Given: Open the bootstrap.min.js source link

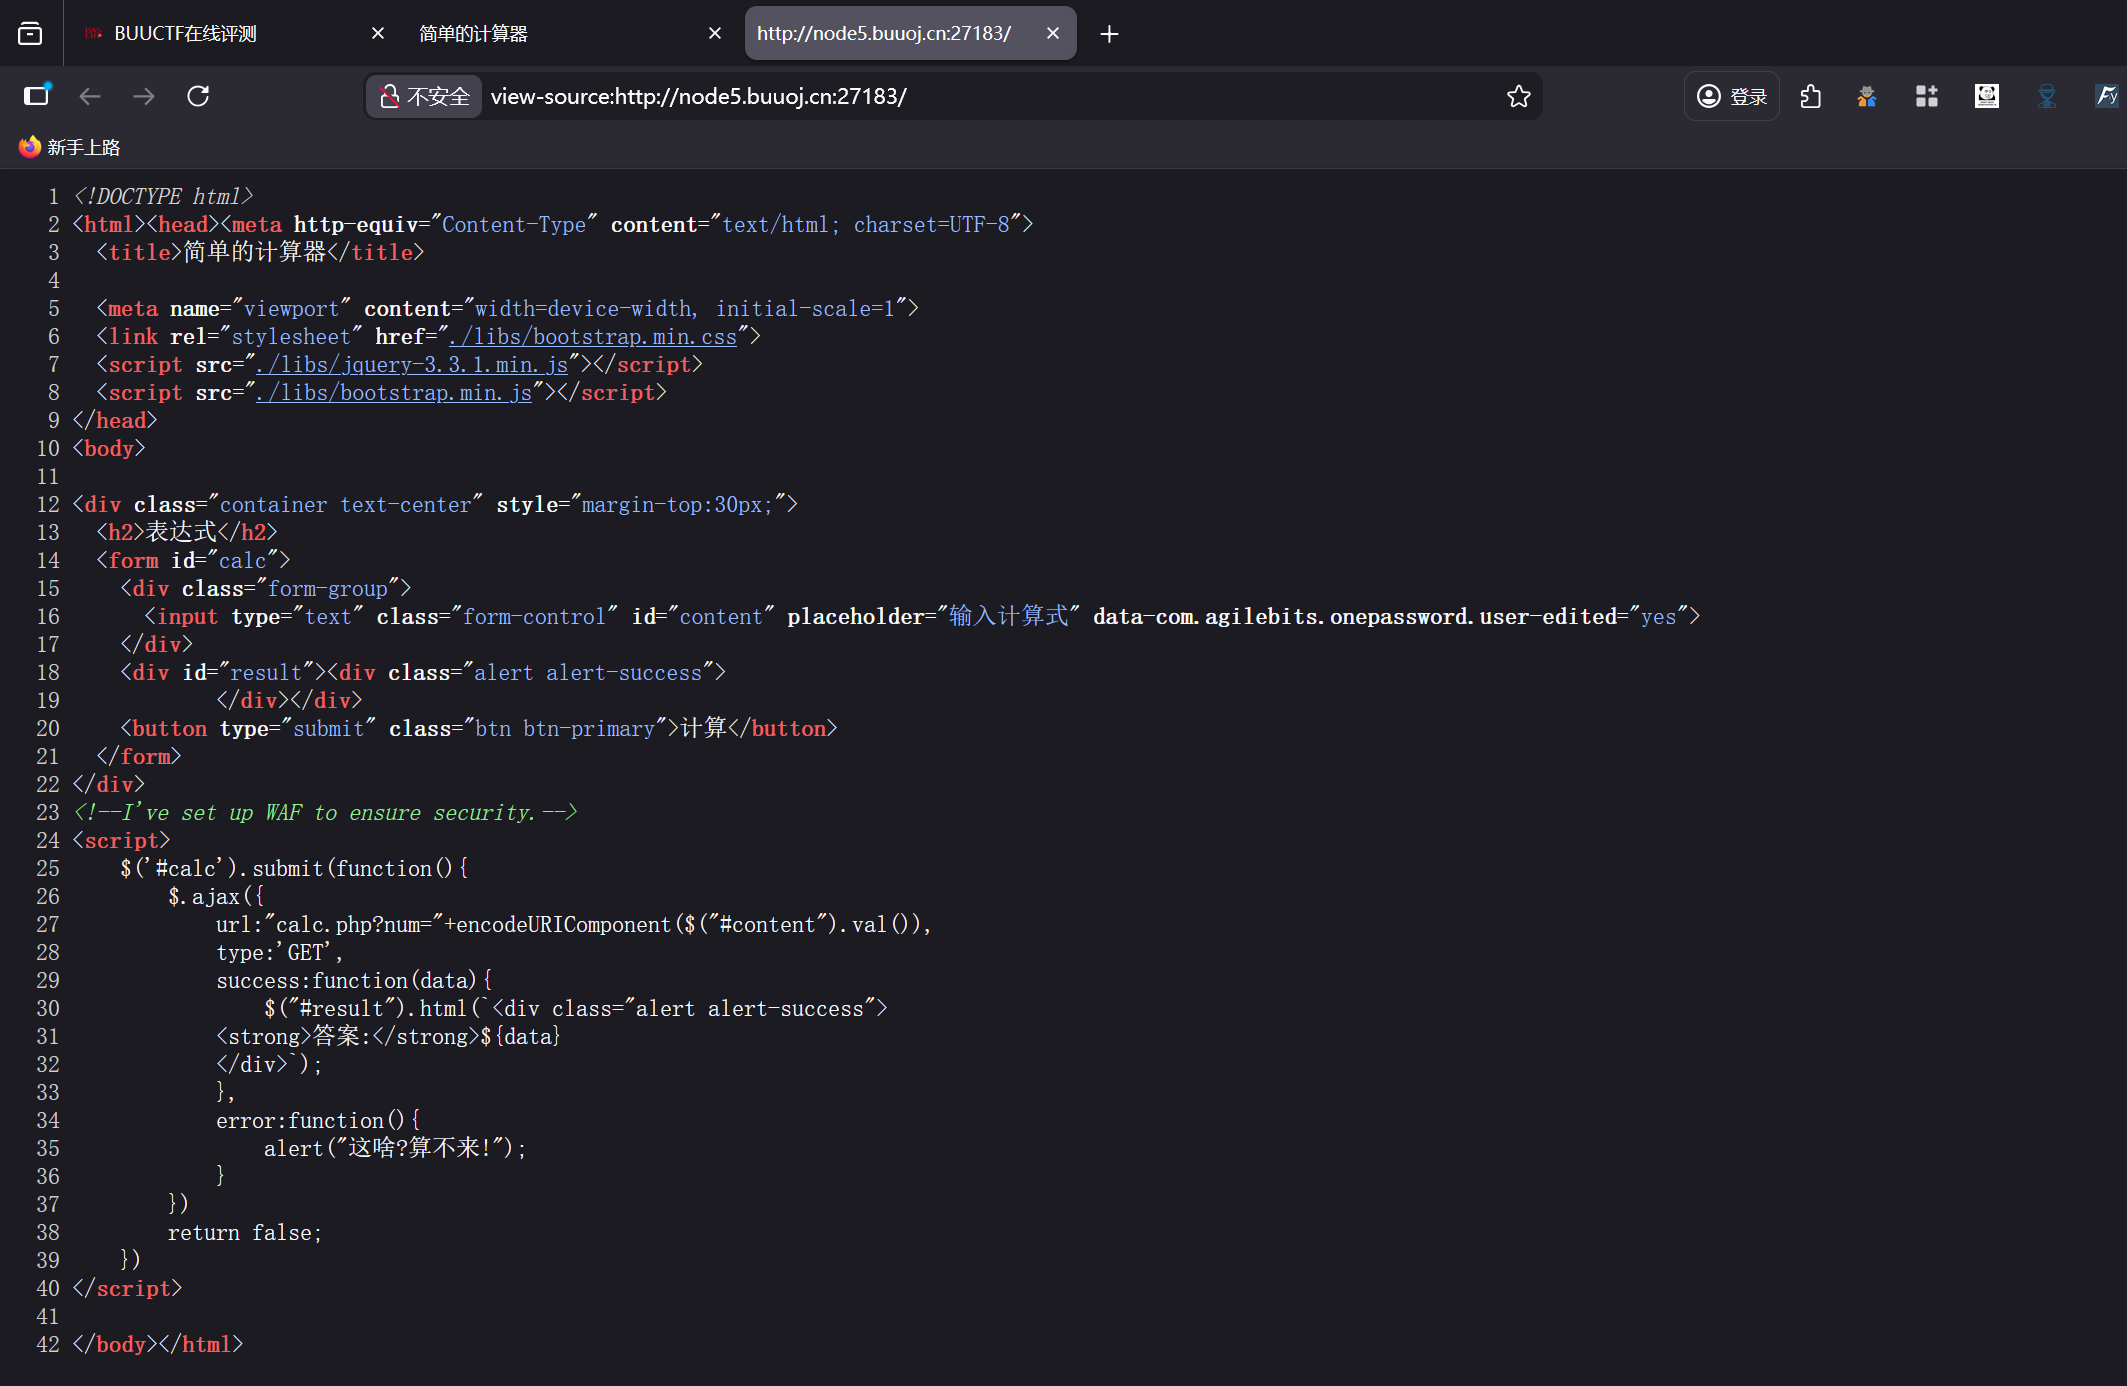Looking at the screenshot, I should point(394,393).
